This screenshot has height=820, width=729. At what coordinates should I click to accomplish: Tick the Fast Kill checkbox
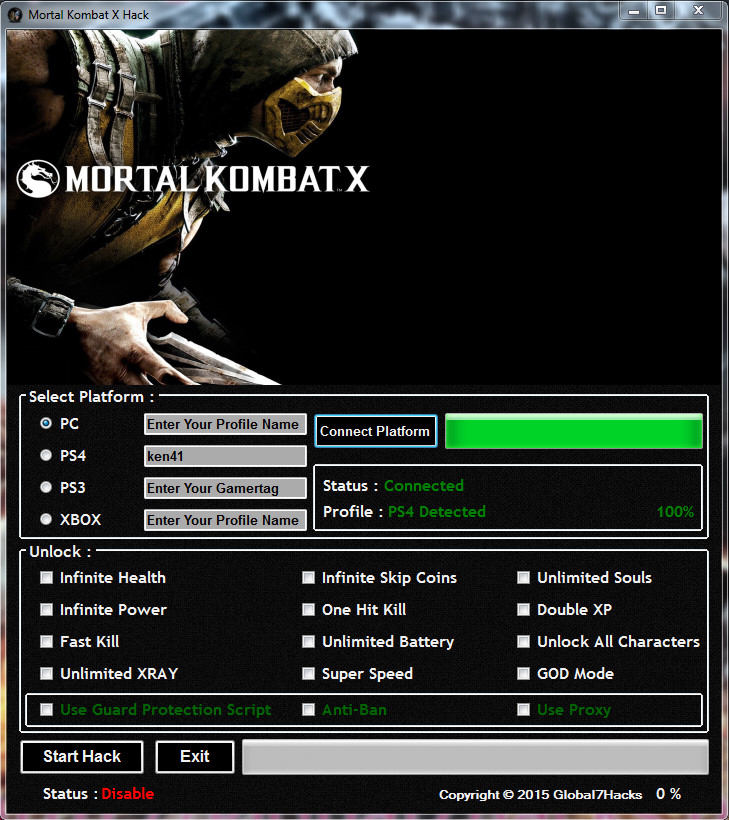47,641
